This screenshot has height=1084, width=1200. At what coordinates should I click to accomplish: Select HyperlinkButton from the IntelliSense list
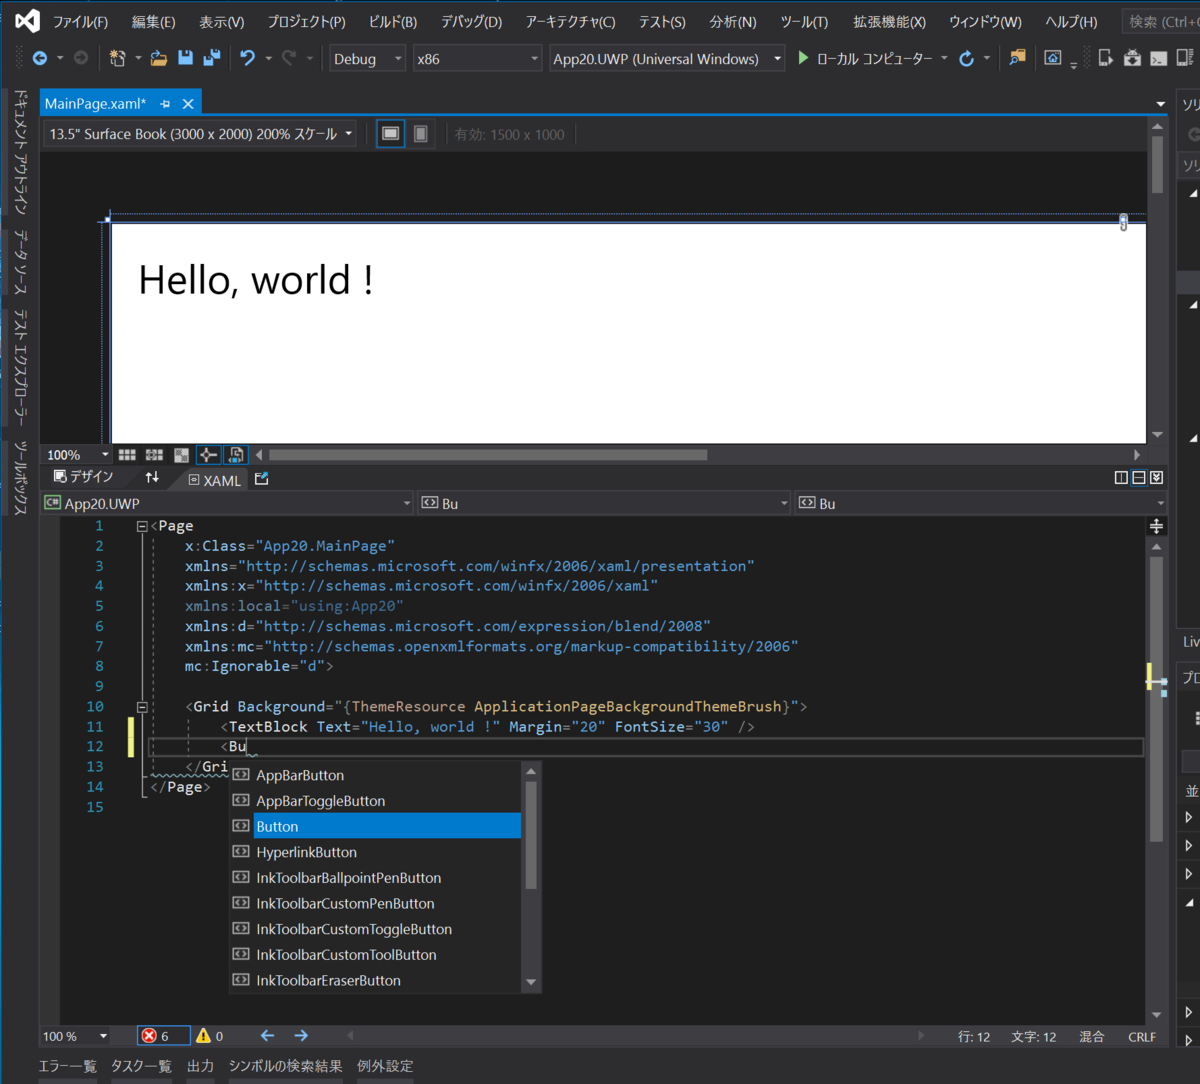306,852
